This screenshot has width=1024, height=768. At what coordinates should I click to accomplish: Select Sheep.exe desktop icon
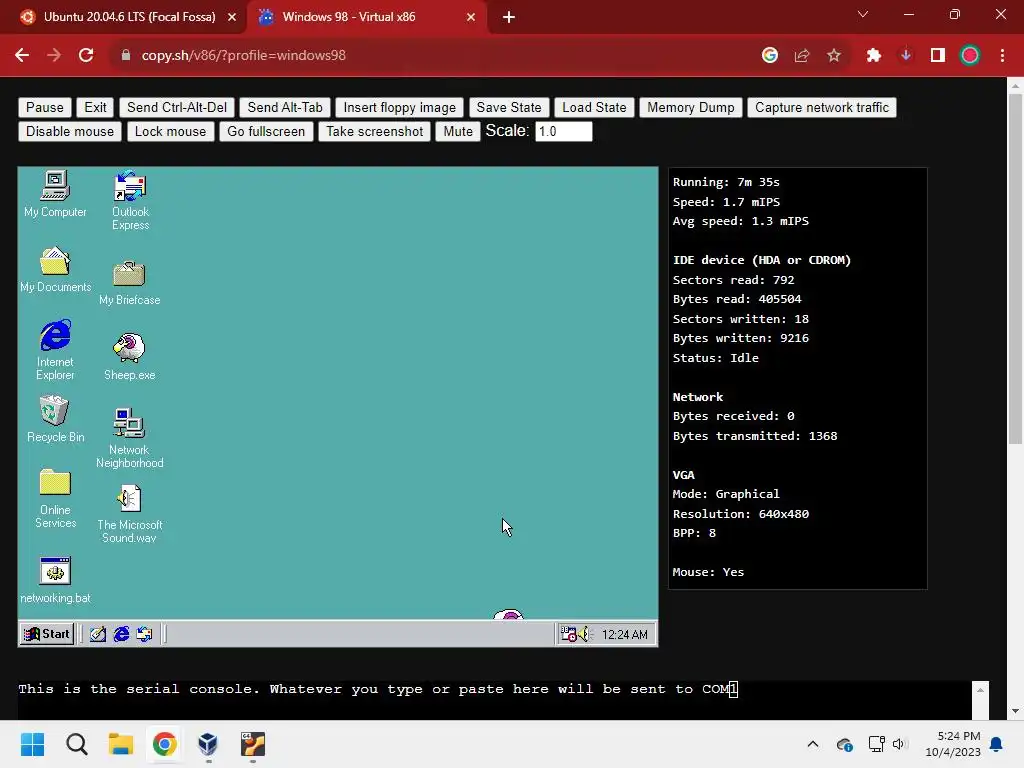point(129,357)
